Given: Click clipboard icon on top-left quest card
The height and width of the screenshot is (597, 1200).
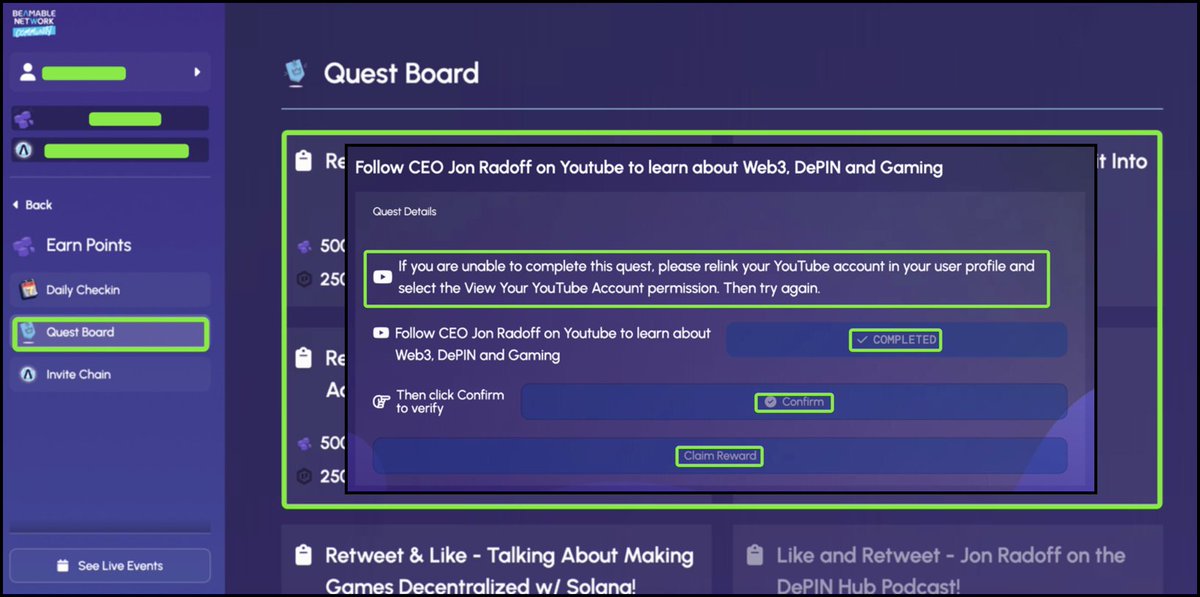Looking at the screenshot, I should [304, 161].
